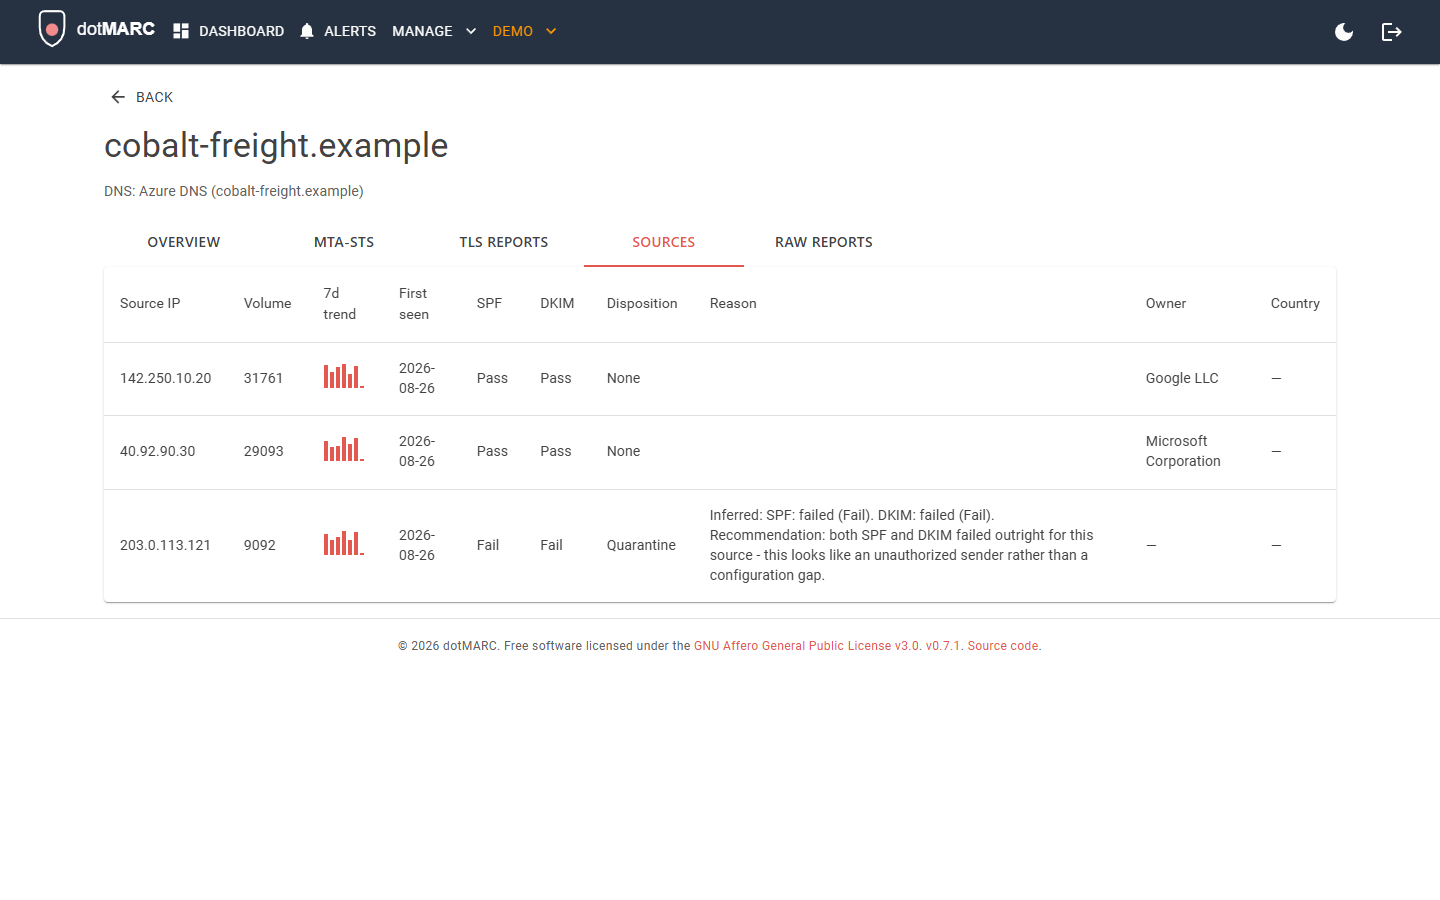
Task: Click the logout icon
Action: click(x=1391, y=32)
